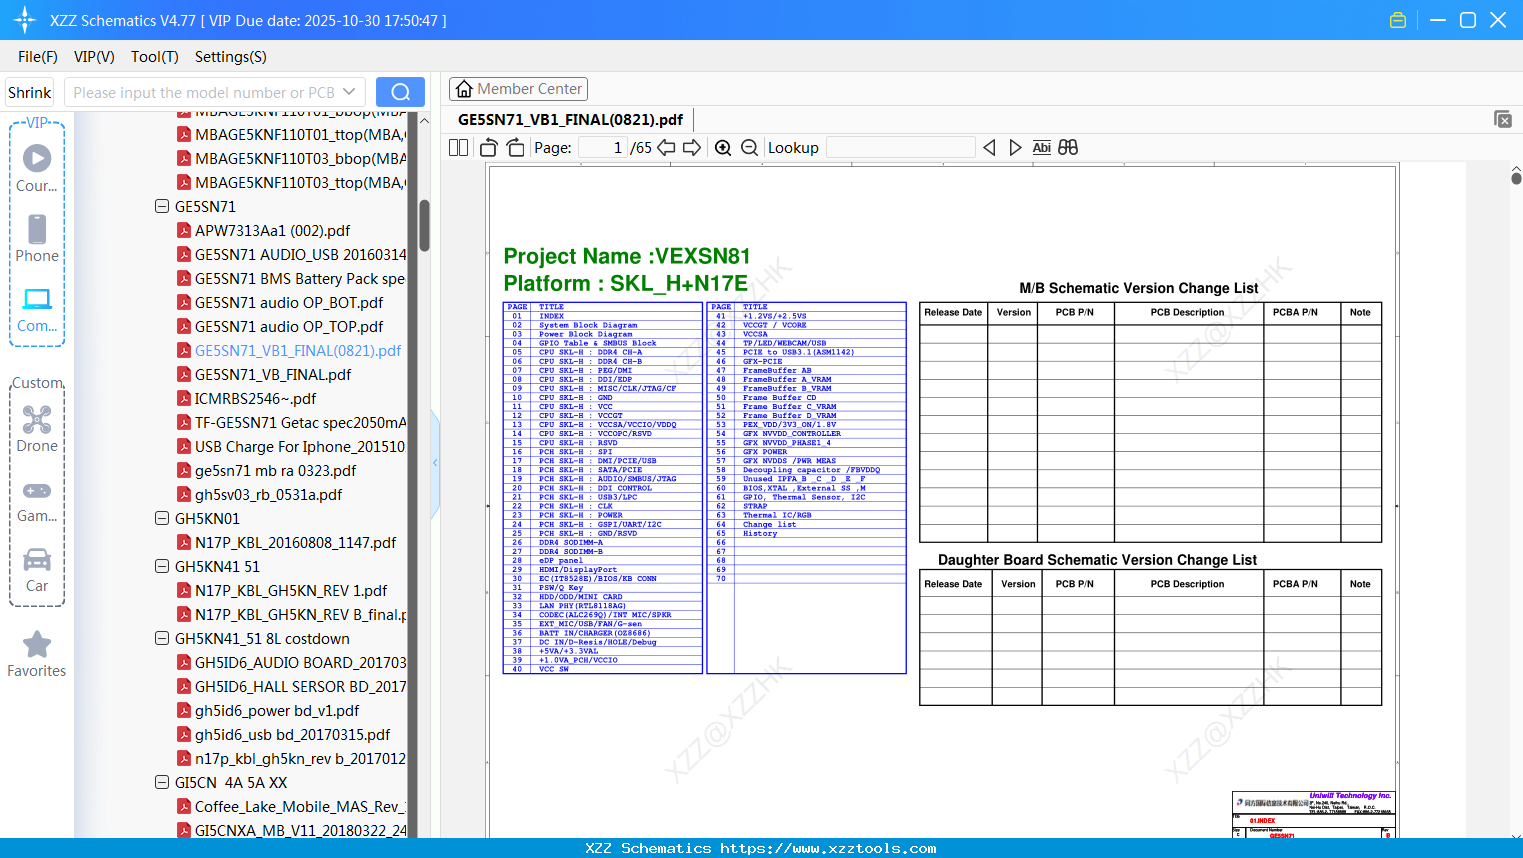Open N17P_KBL_20160808_1147.pdf
This screenshot has width=1523, height=858.
click(287, 543)
